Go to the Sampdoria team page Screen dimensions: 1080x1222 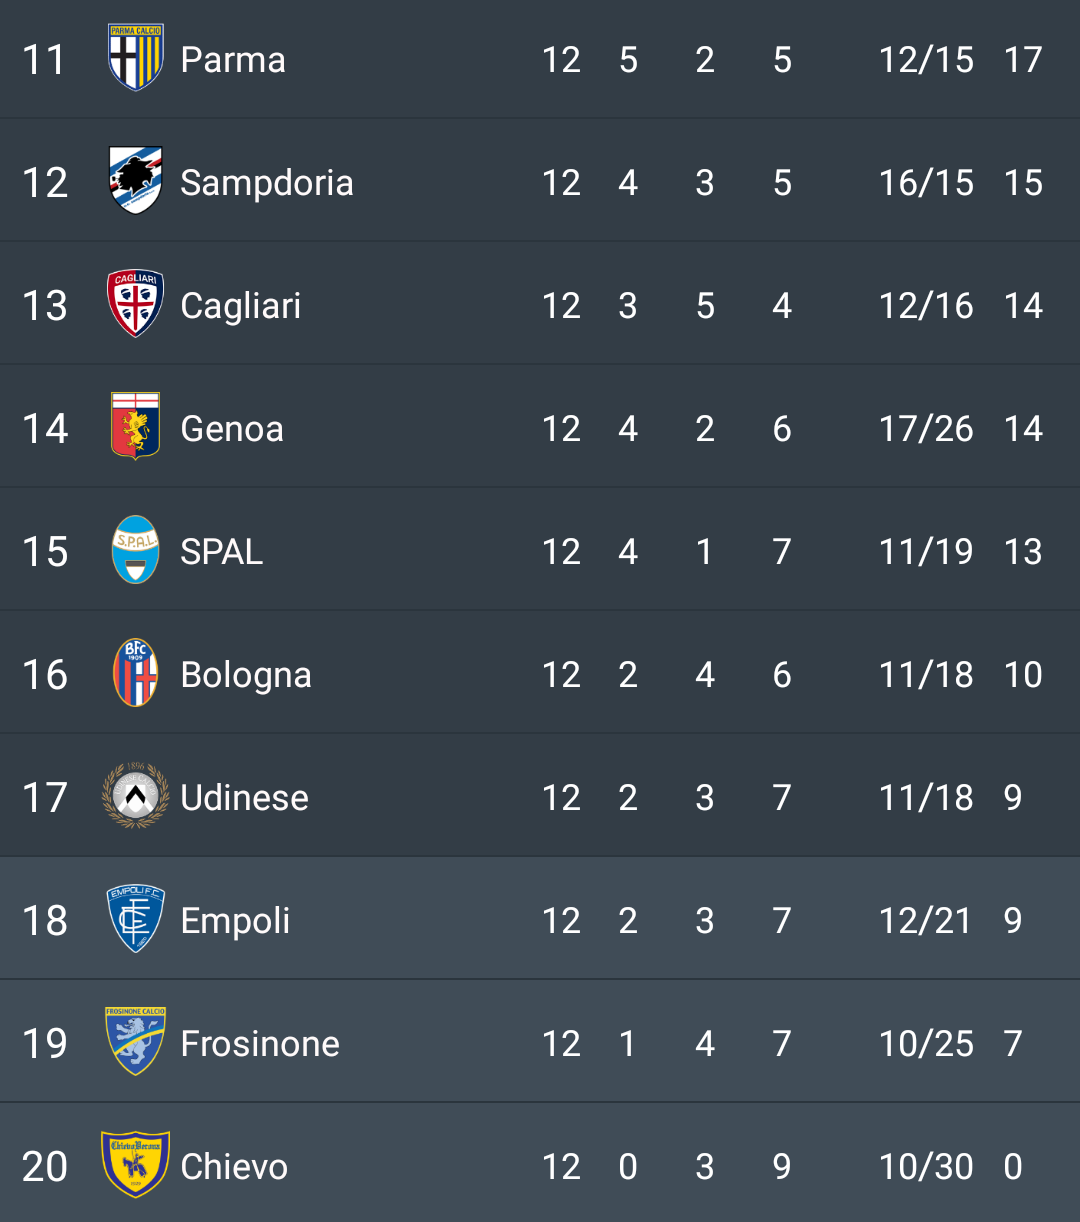coord(267,183)
